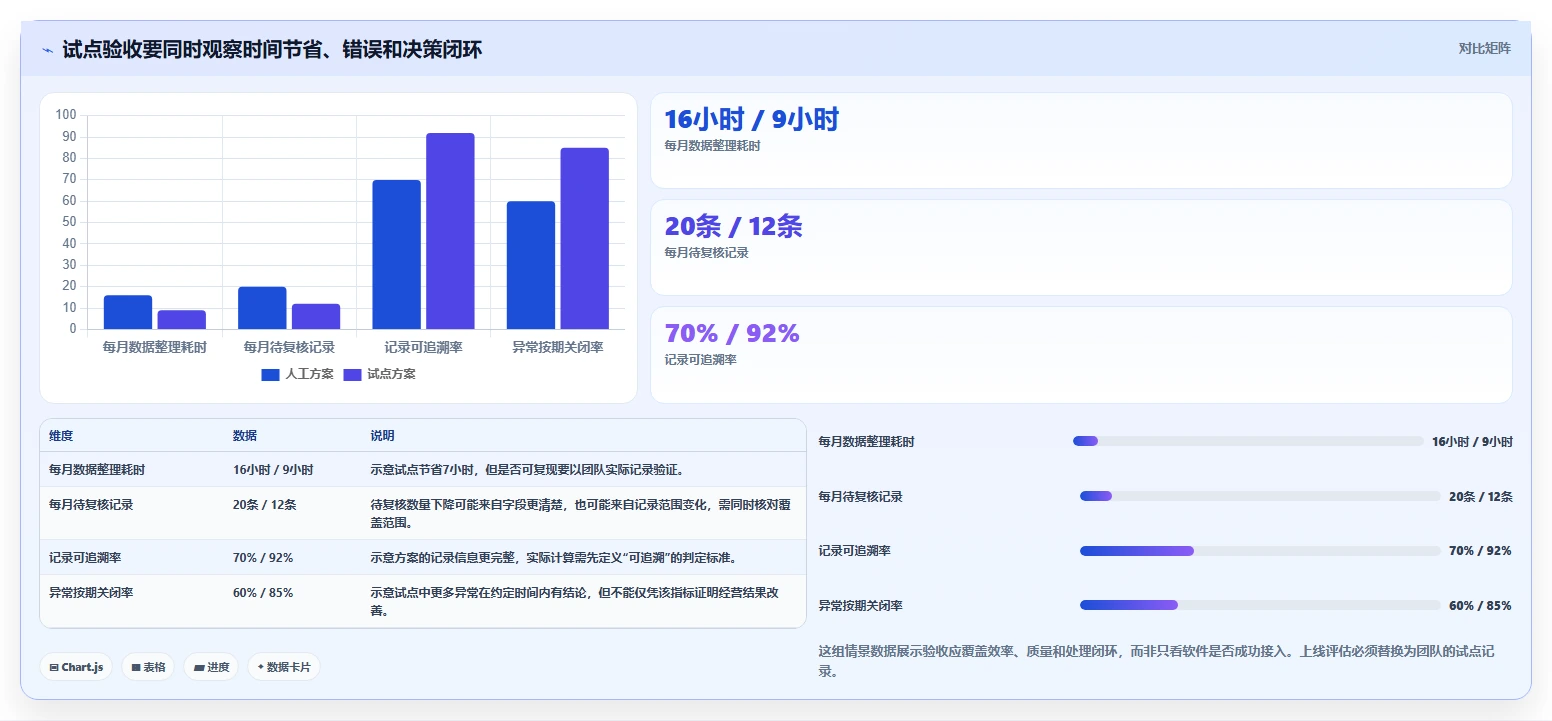1552x721 pixels.
Task: Click the 试点方案 bar for 每月数据整理耗时
Action: 182,319
